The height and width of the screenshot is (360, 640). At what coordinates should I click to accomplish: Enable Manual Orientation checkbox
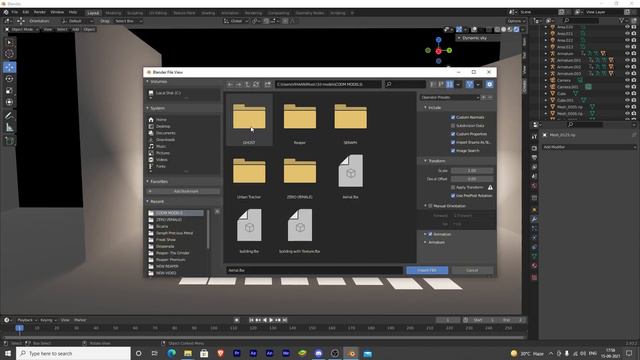[x=430, y=206]
